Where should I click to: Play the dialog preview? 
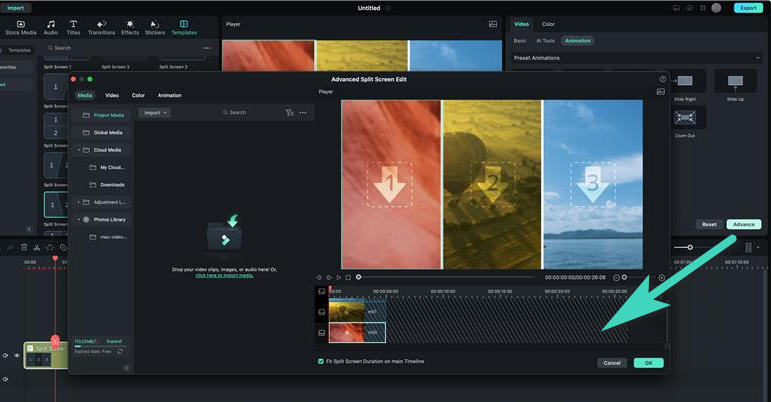339,278
